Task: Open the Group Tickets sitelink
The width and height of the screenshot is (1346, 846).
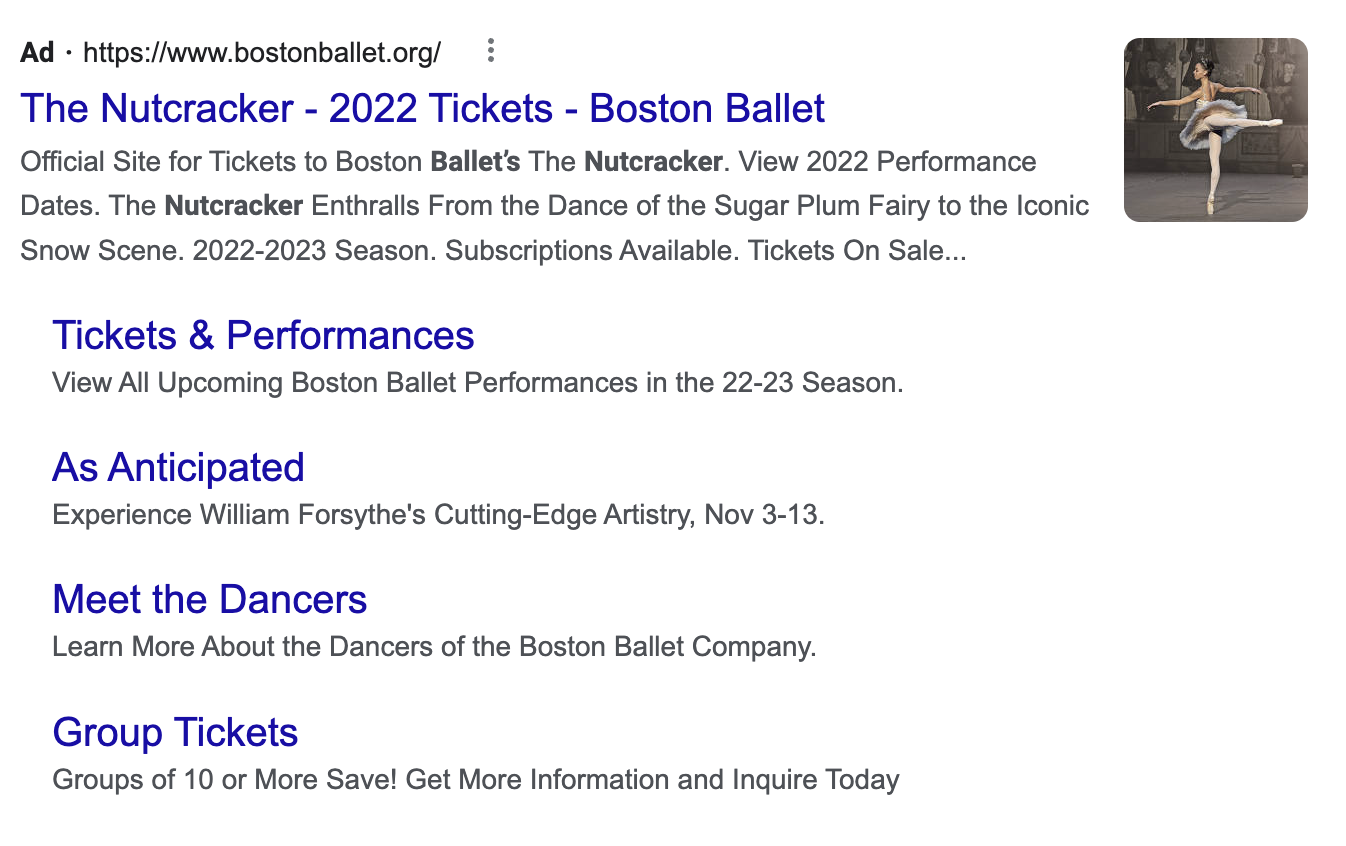Action: (175, 732)
